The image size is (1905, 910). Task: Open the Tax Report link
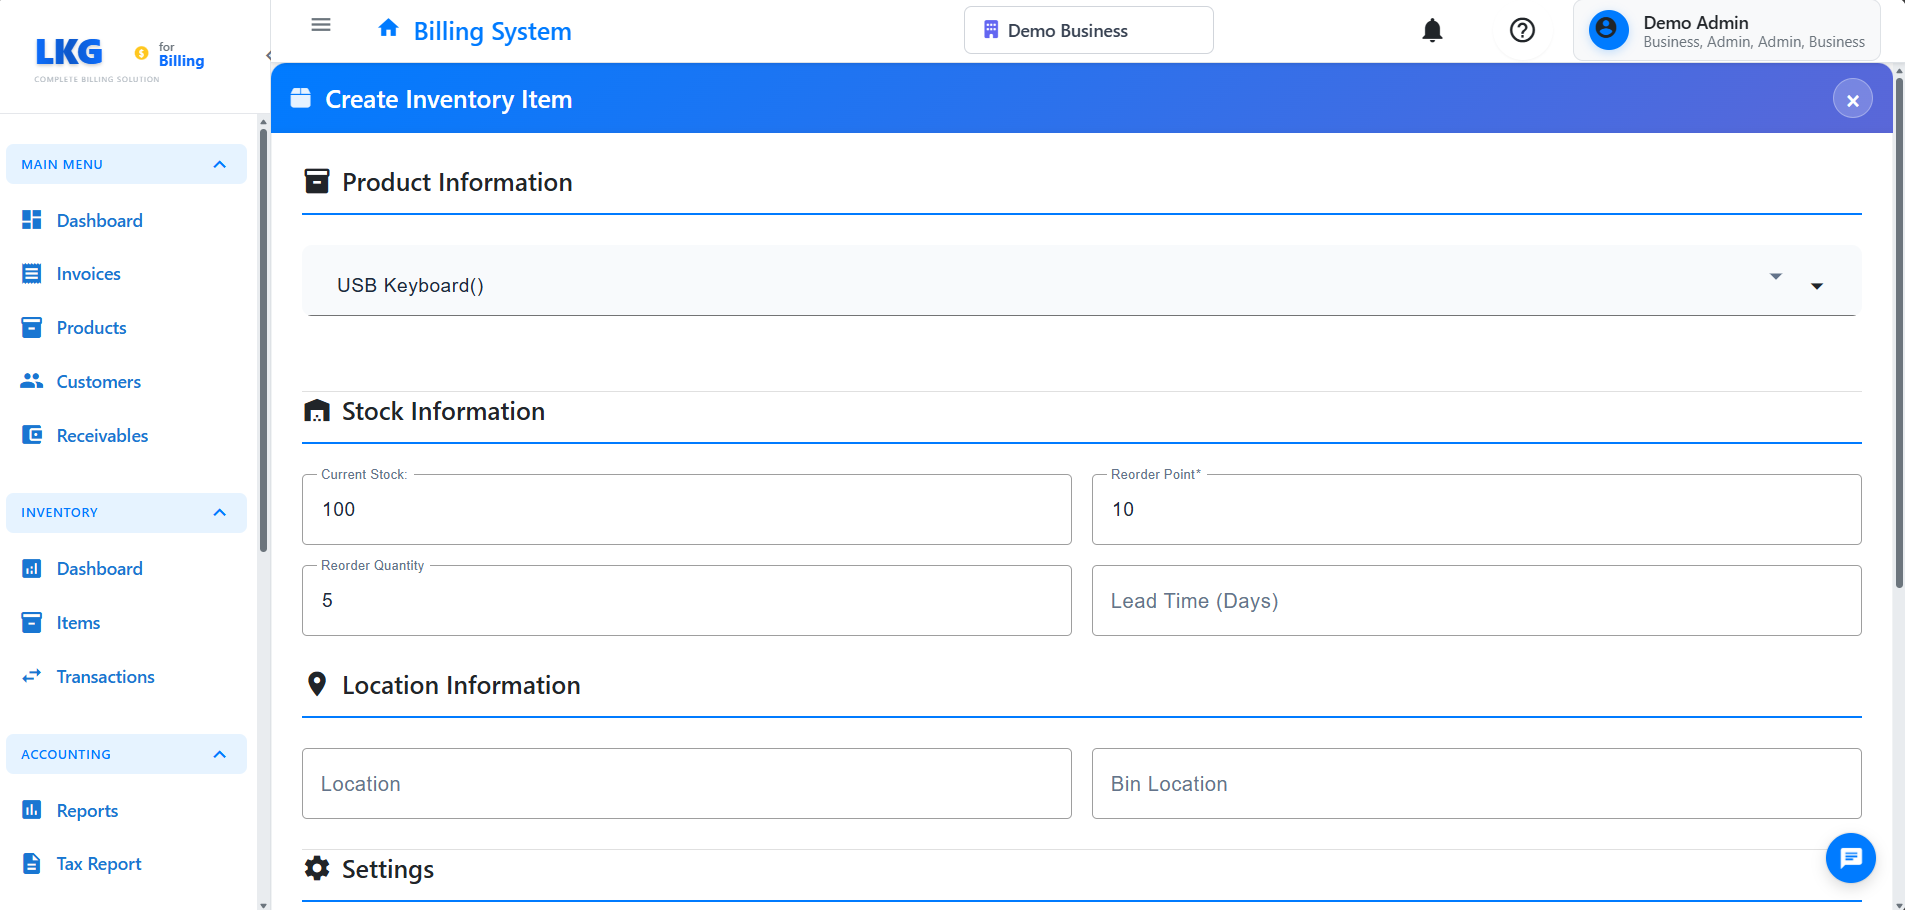tap(98, 864)
